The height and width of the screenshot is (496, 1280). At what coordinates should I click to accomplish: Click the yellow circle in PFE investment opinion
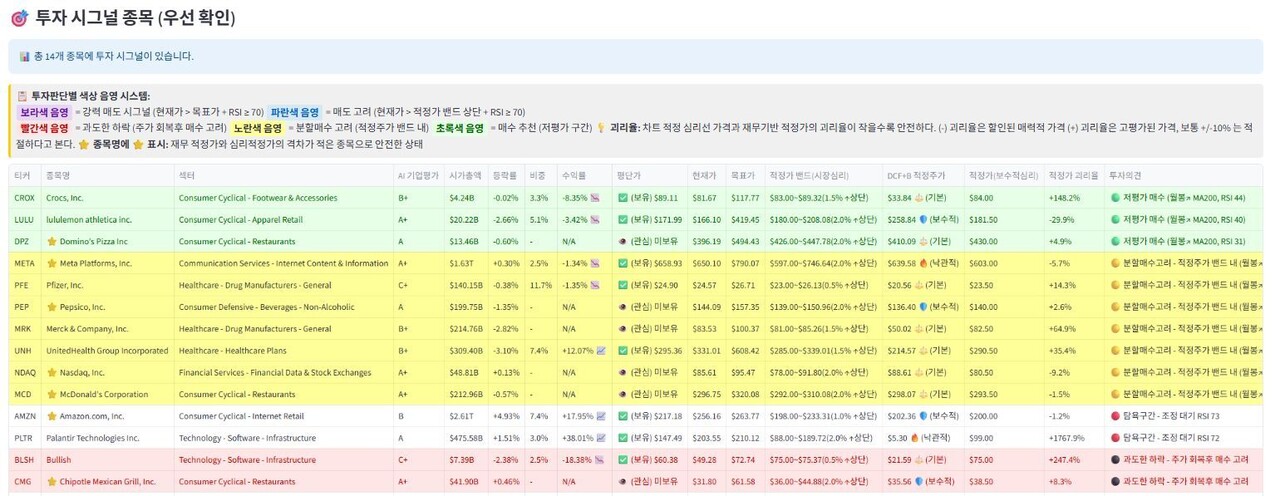1115,285
